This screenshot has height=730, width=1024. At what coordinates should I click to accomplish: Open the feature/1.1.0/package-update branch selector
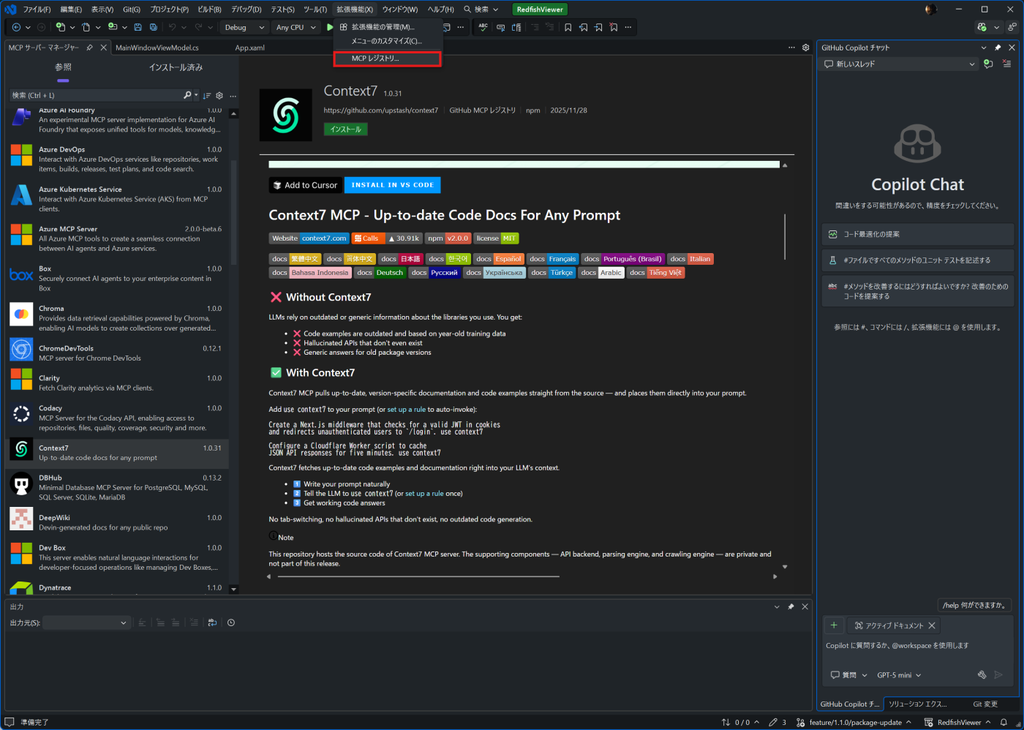[x=854, y=722]
